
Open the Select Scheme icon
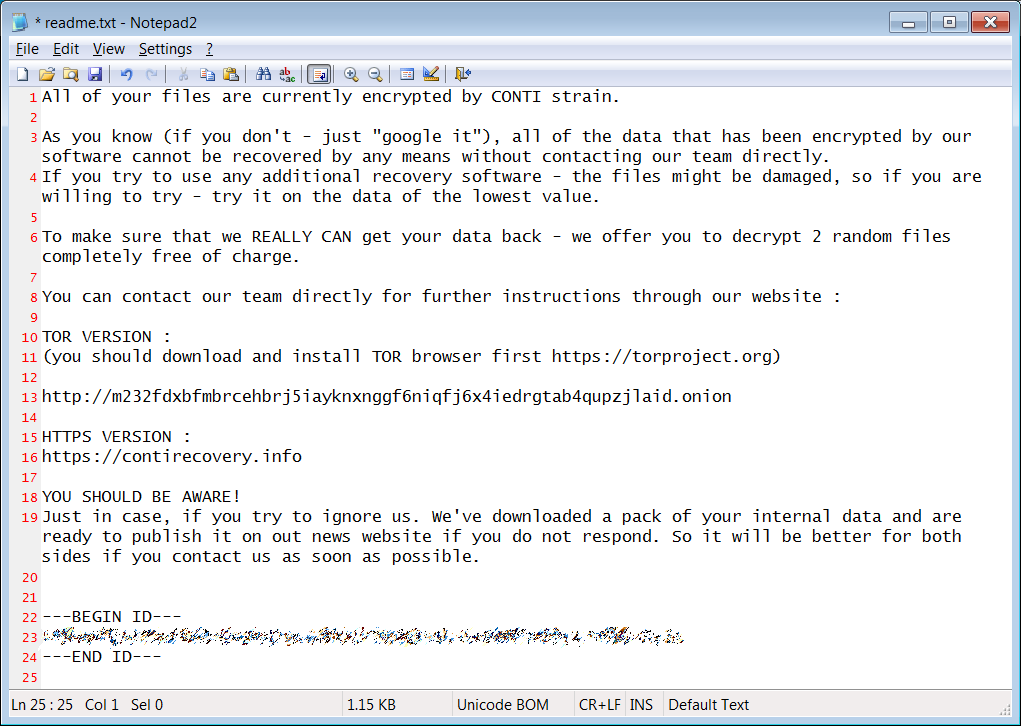click(407, 74)
